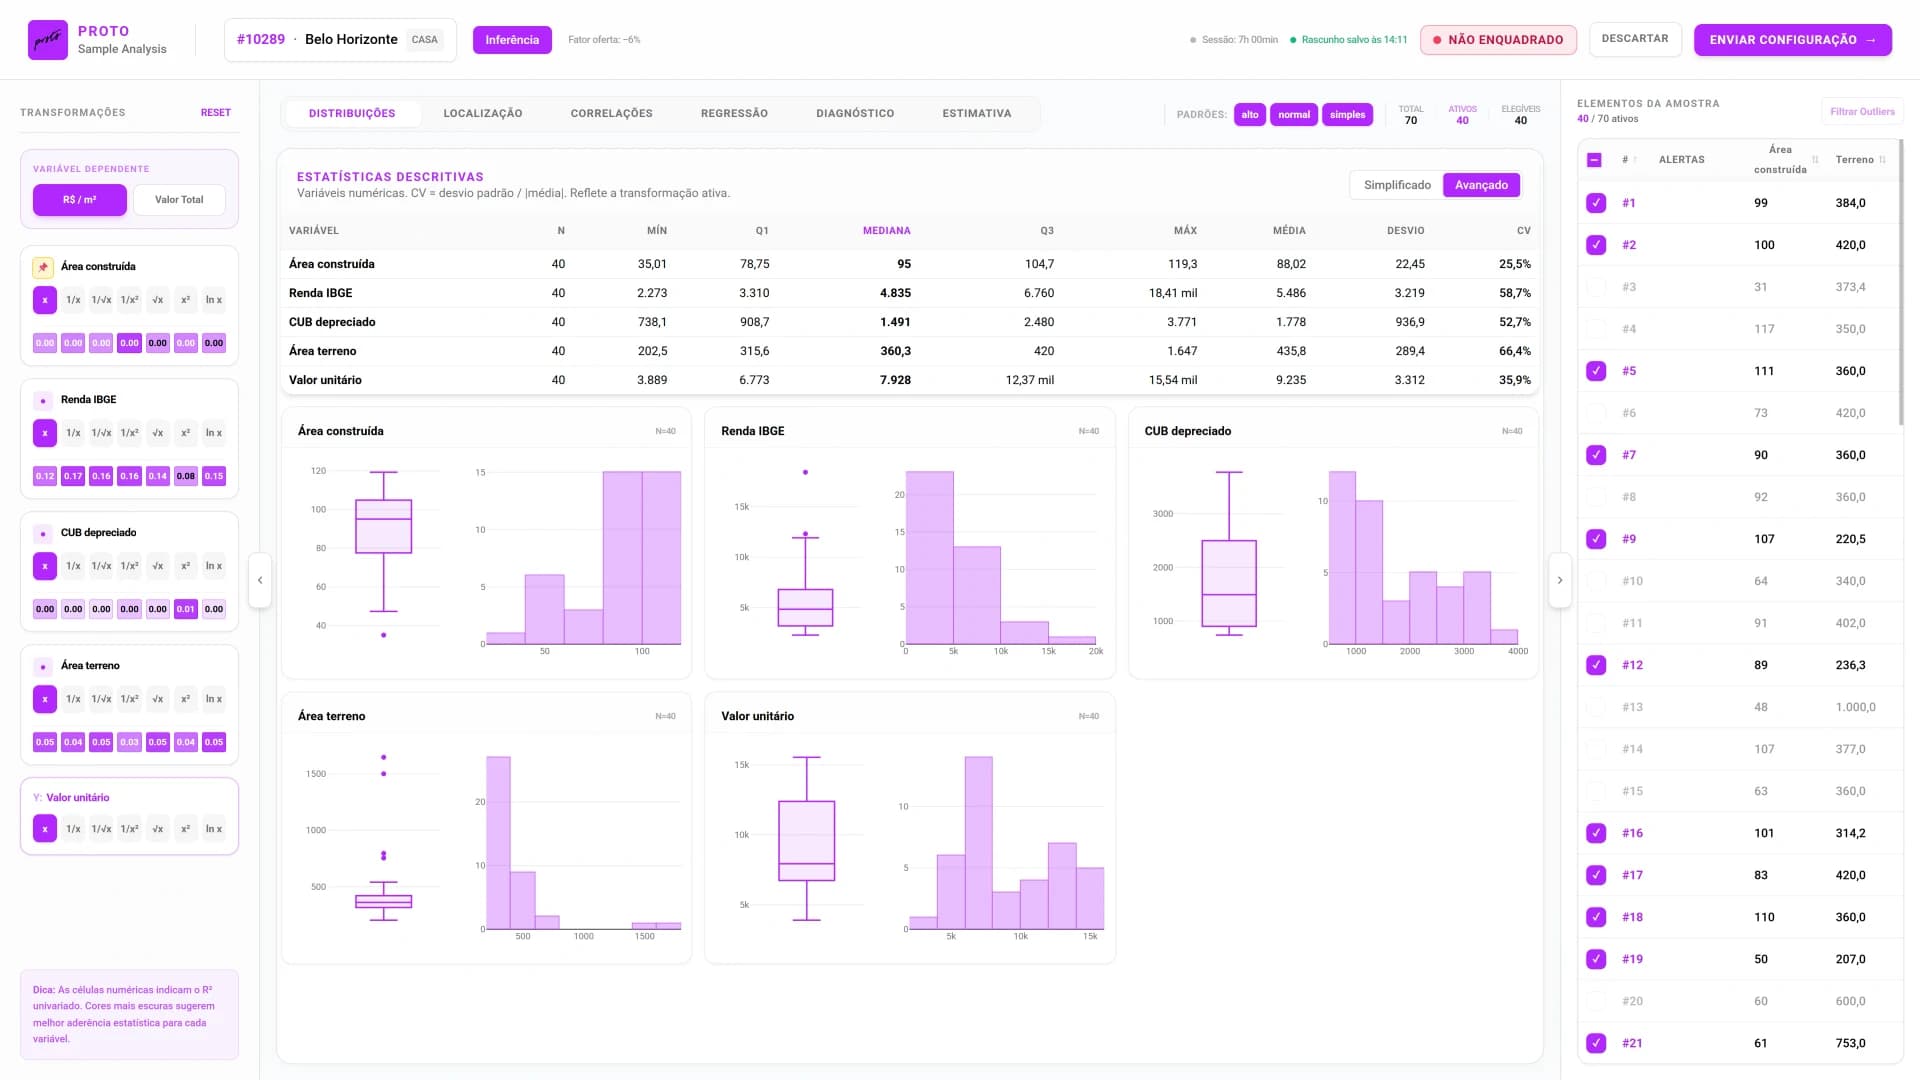The height and width of the screenshot is (1080, 1920).
Task: Click the PROTO logo icon
Action: pyautogui.click(x=47, y=40)
